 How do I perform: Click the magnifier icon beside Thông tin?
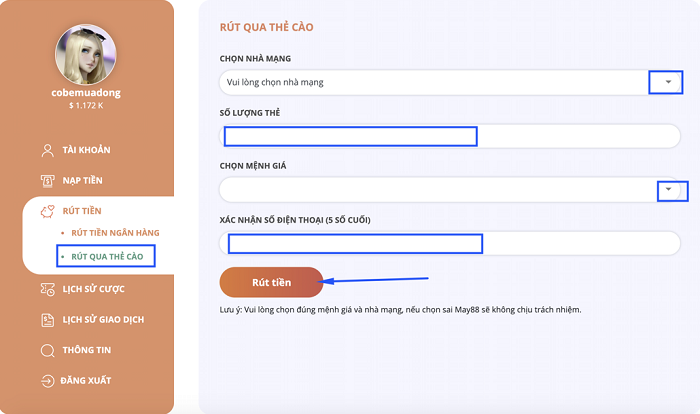click(x=47, y=351)
